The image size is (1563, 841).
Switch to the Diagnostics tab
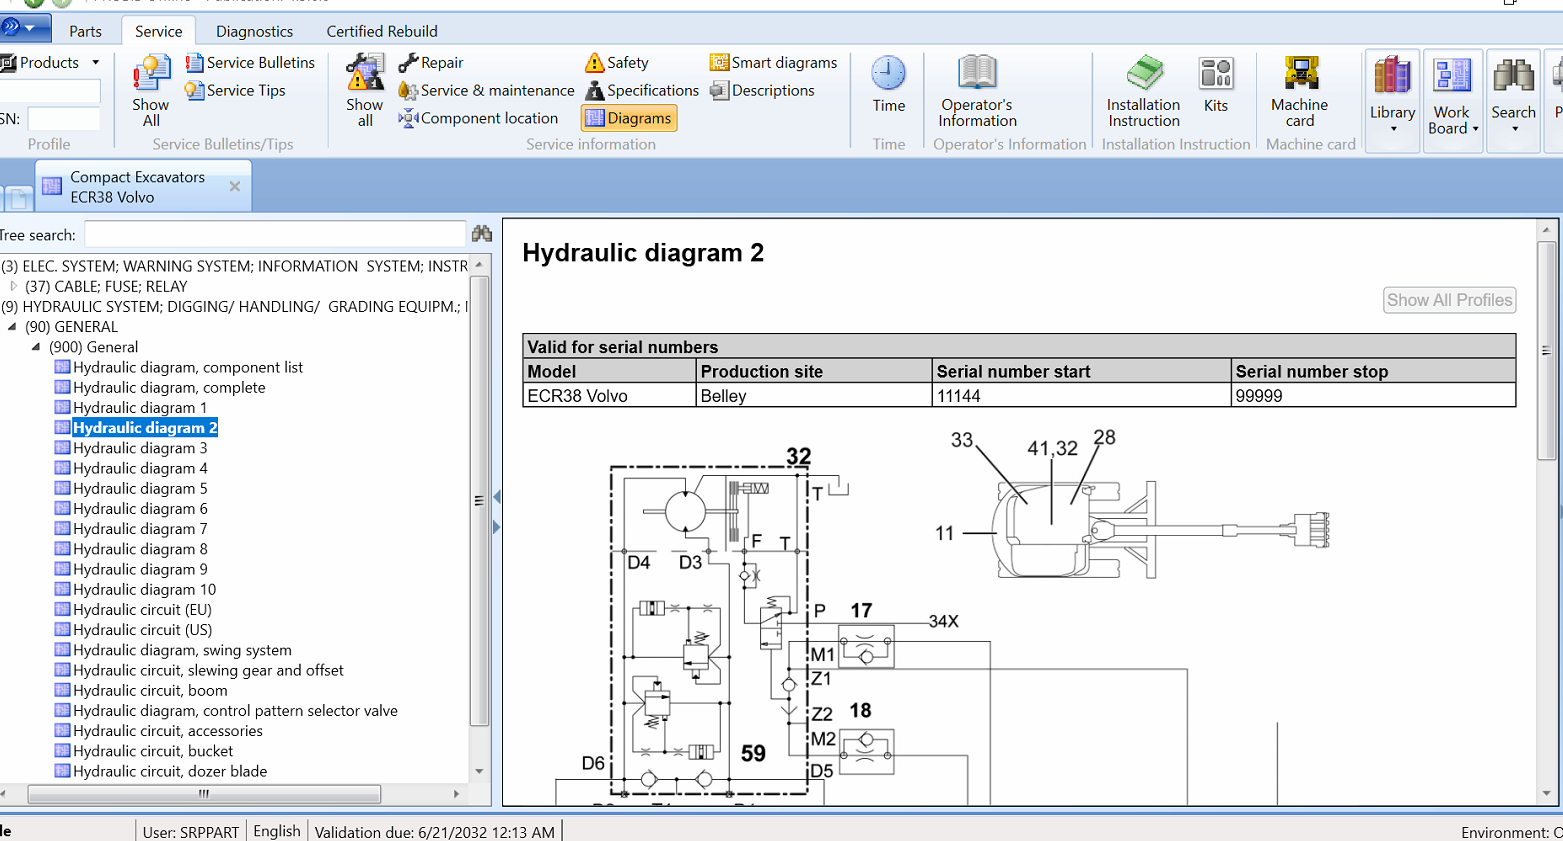[x=254, y=31]
